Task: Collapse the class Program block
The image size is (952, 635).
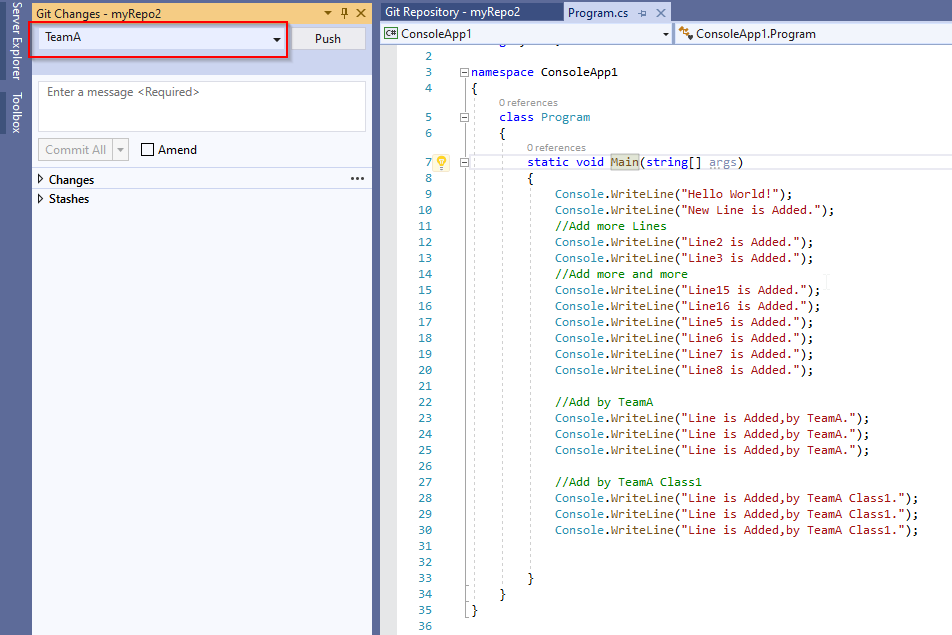Action: click(464, 117)
